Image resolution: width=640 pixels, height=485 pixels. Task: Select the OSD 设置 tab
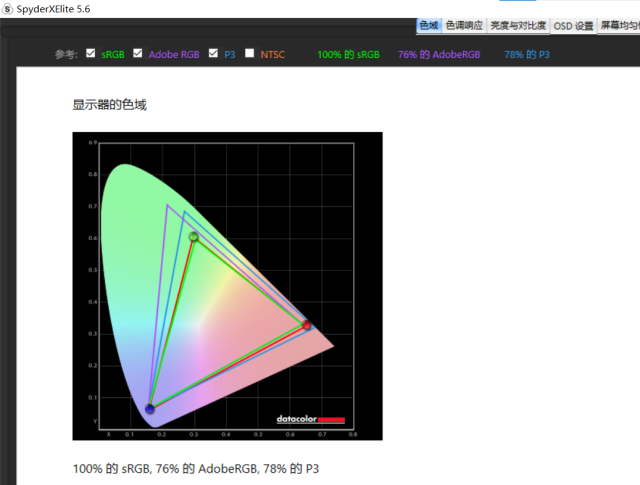(x=573, y=26)
